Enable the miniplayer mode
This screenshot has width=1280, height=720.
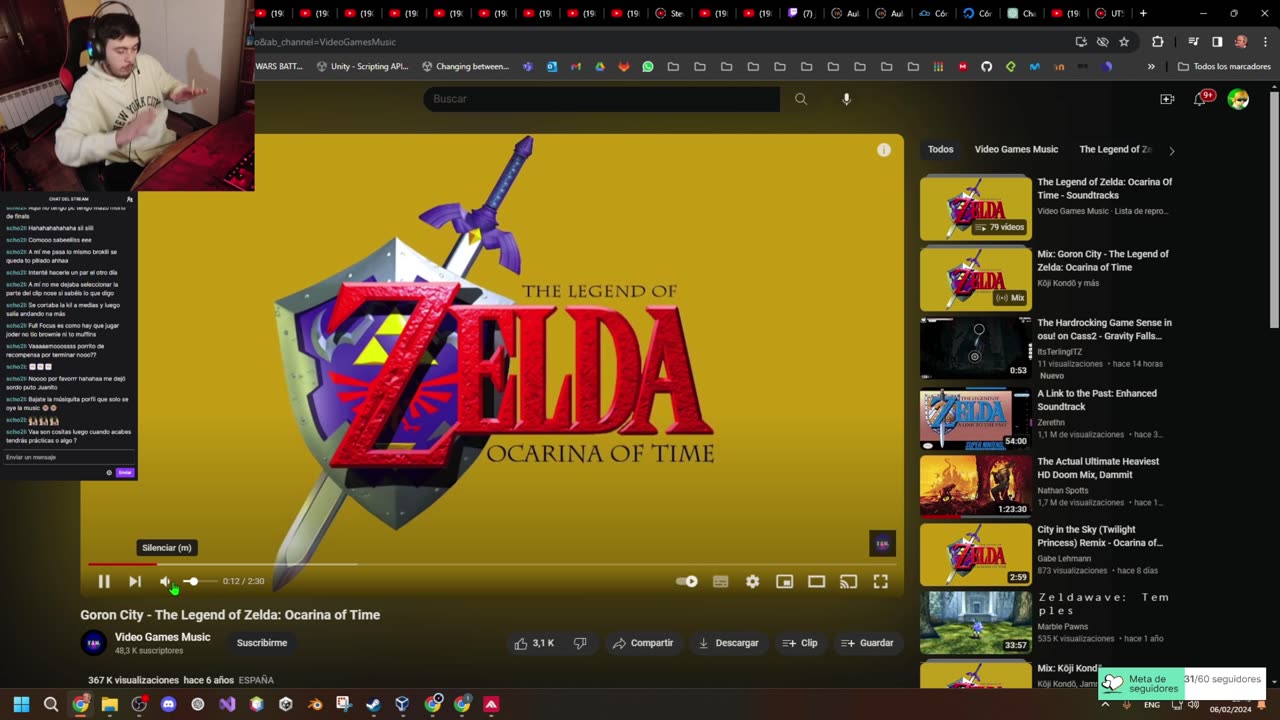click(784, 581)
